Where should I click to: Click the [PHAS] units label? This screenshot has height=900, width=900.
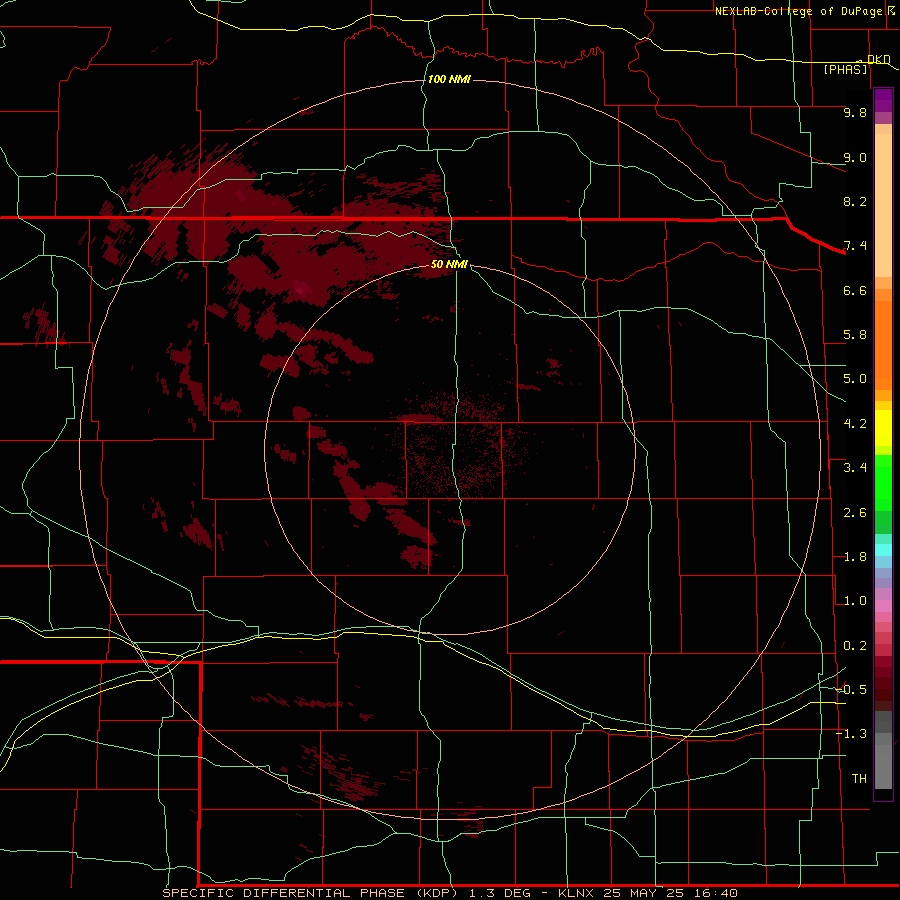click(x=845, y=69)
